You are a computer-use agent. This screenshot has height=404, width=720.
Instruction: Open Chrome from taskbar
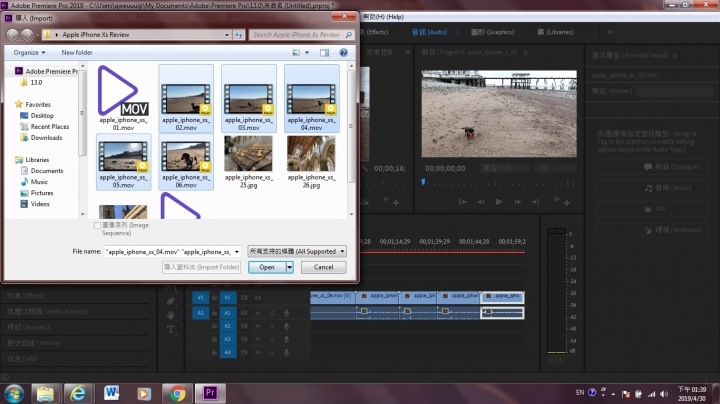pyautogui.click(x=177, y=393)
